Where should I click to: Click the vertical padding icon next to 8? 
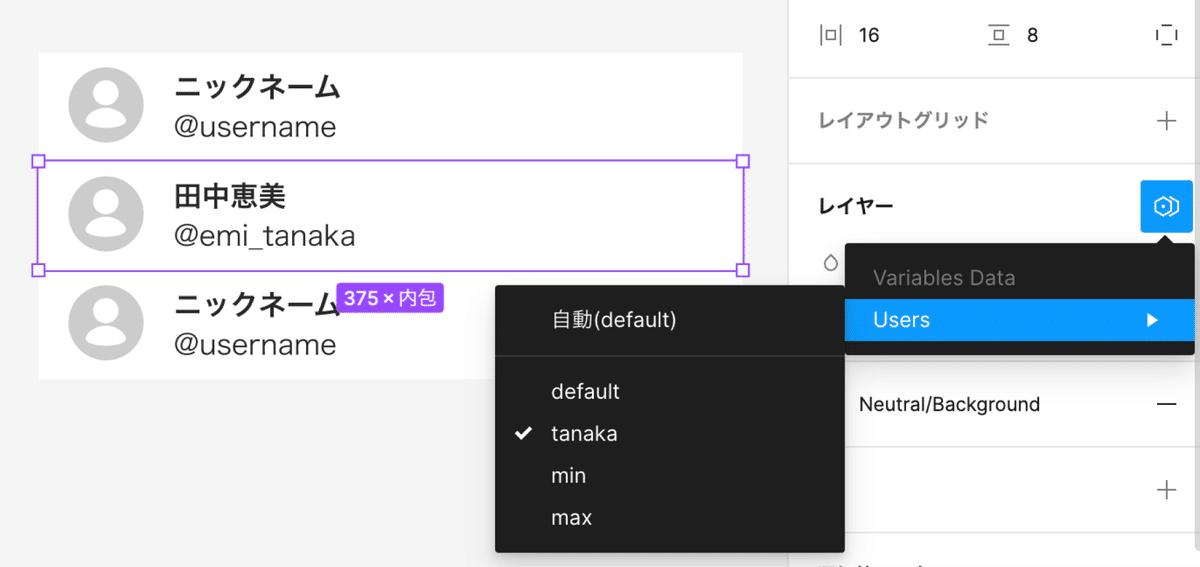(x=998, y=35)
